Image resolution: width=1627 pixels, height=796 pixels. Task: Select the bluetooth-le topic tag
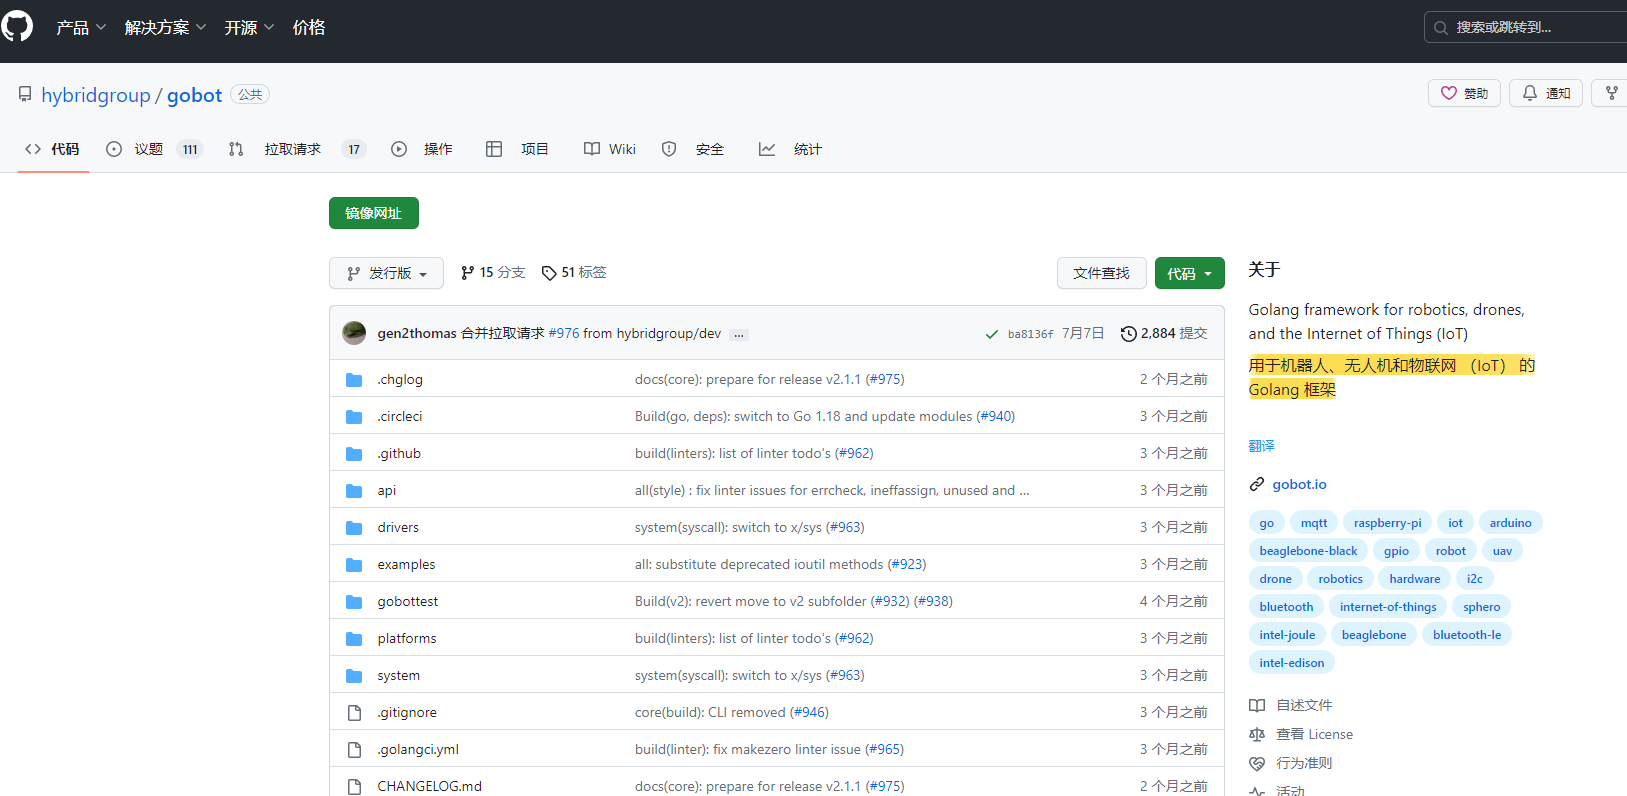point(1467,634)
